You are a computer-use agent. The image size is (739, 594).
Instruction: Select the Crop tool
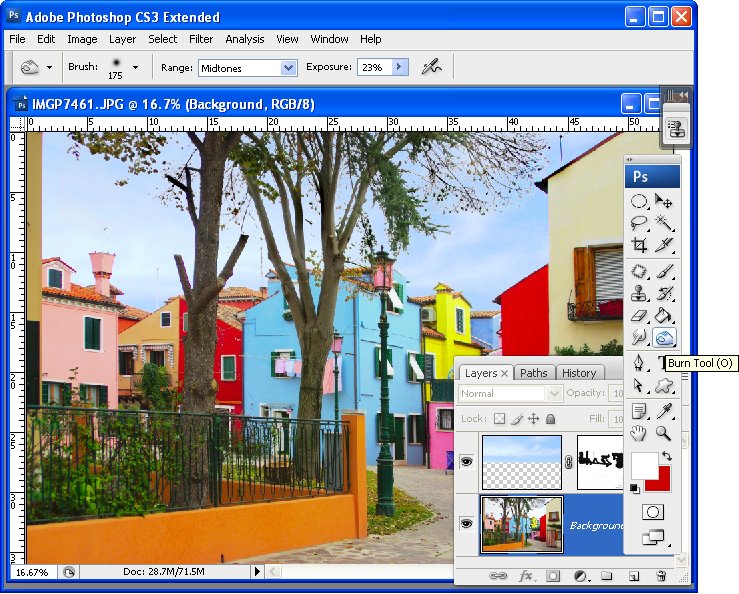[x=639, y=245]
